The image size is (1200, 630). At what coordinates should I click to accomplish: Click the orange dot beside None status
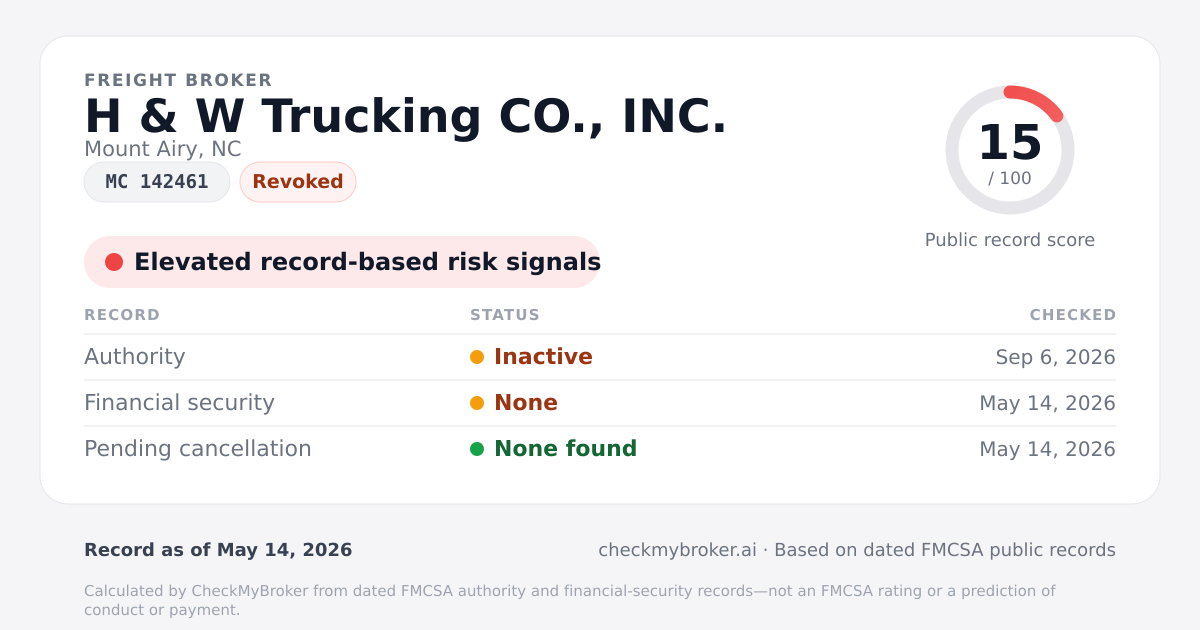pyautogui.click(x=477, y=403)
